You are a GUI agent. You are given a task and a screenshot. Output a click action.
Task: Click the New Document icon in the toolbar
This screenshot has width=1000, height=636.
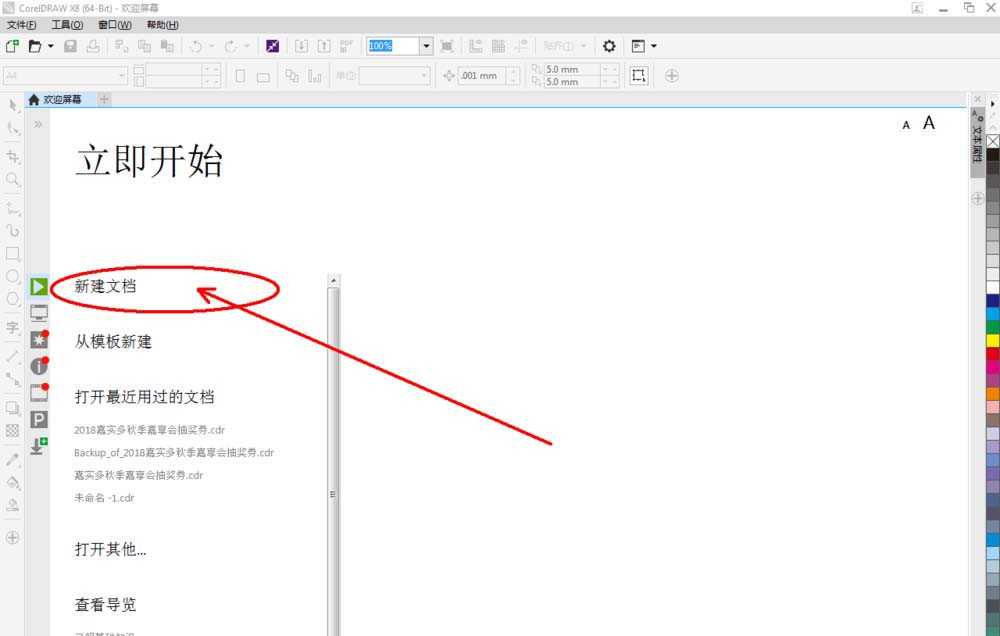(12, 46)
